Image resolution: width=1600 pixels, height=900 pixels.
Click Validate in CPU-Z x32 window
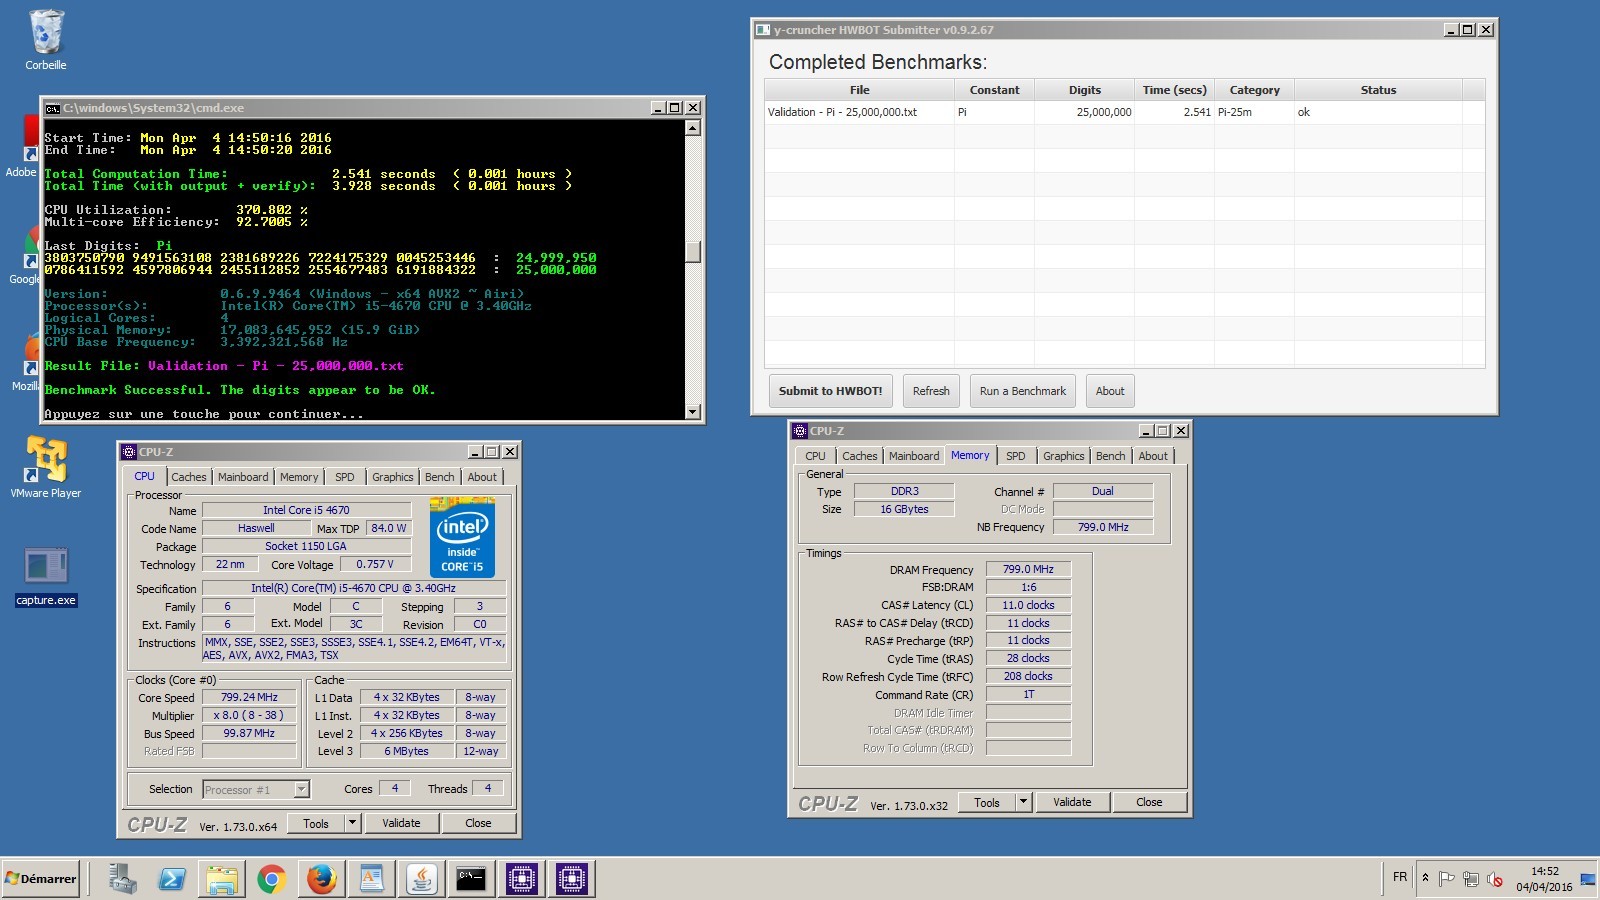(1072, 802)
